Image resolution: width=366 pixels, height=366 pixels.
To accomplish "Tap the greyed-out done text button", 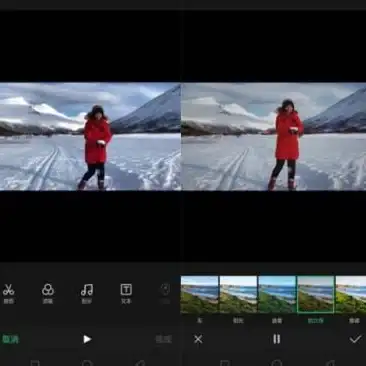I will (164, 339).
